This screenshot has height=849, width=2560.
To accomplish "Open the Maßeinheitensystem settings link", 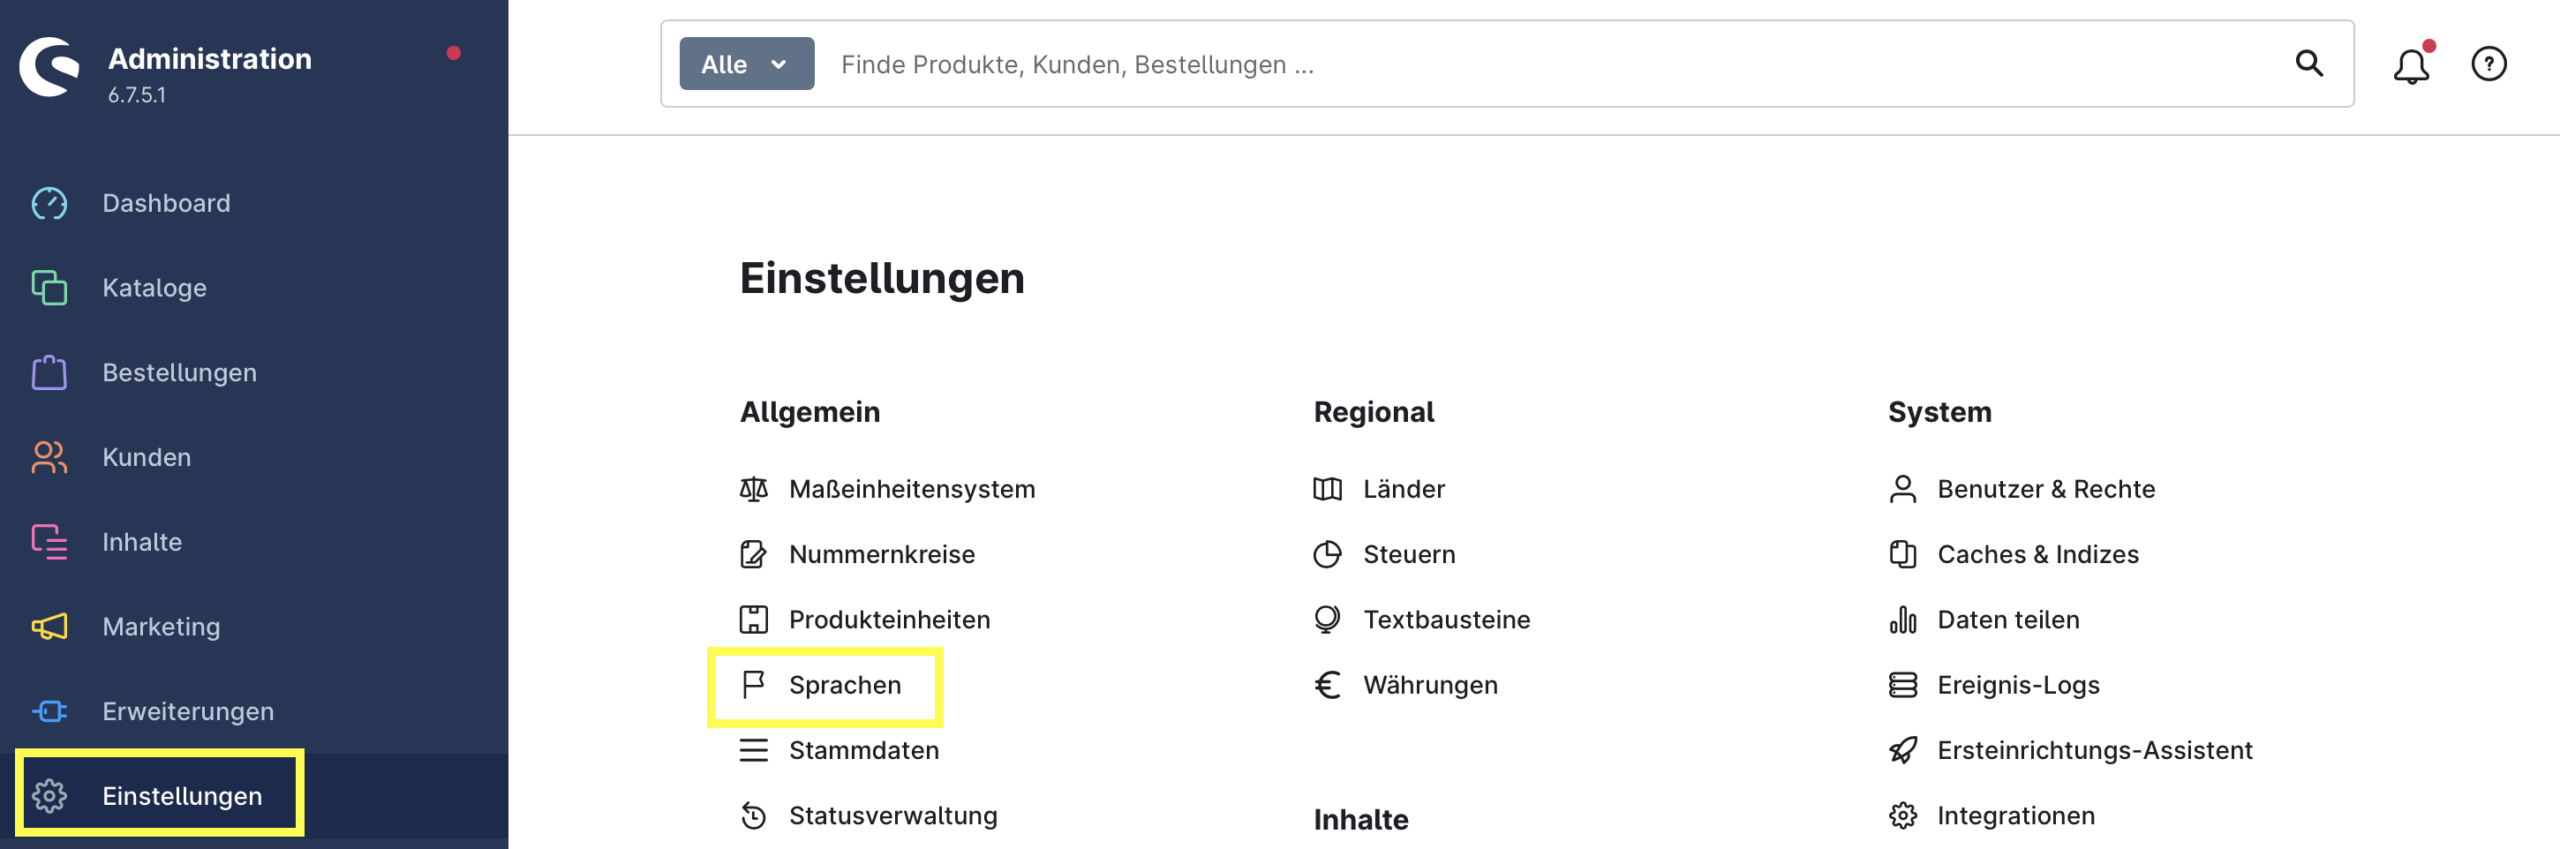I will point(912,489).
